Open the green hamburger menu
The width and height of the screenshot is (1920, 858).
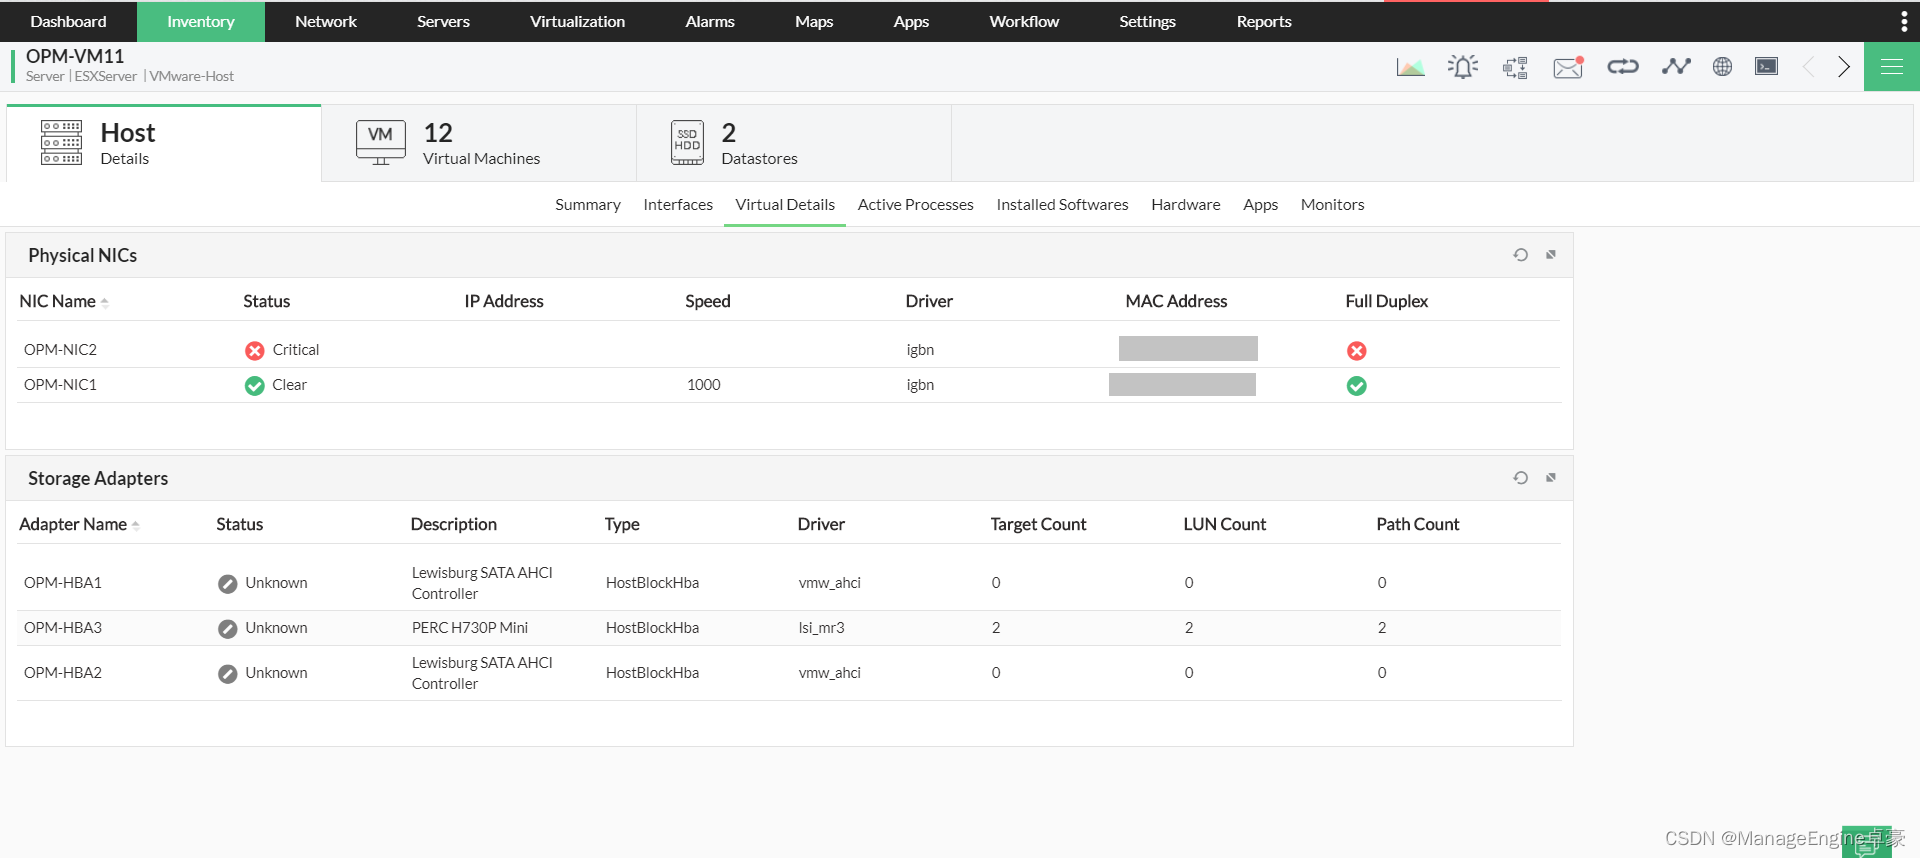pos(1891,67)
